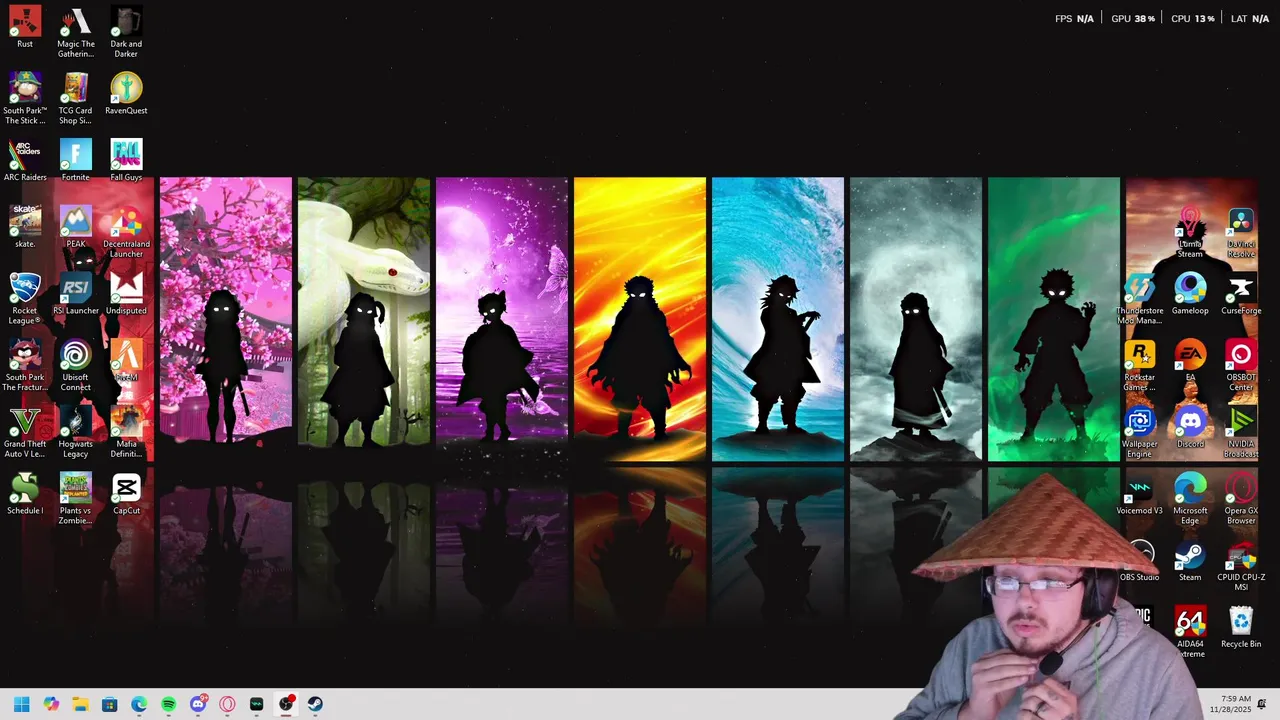
Task: Open Grand Theft Auto V shortcut
Action: tap(25, 433)
